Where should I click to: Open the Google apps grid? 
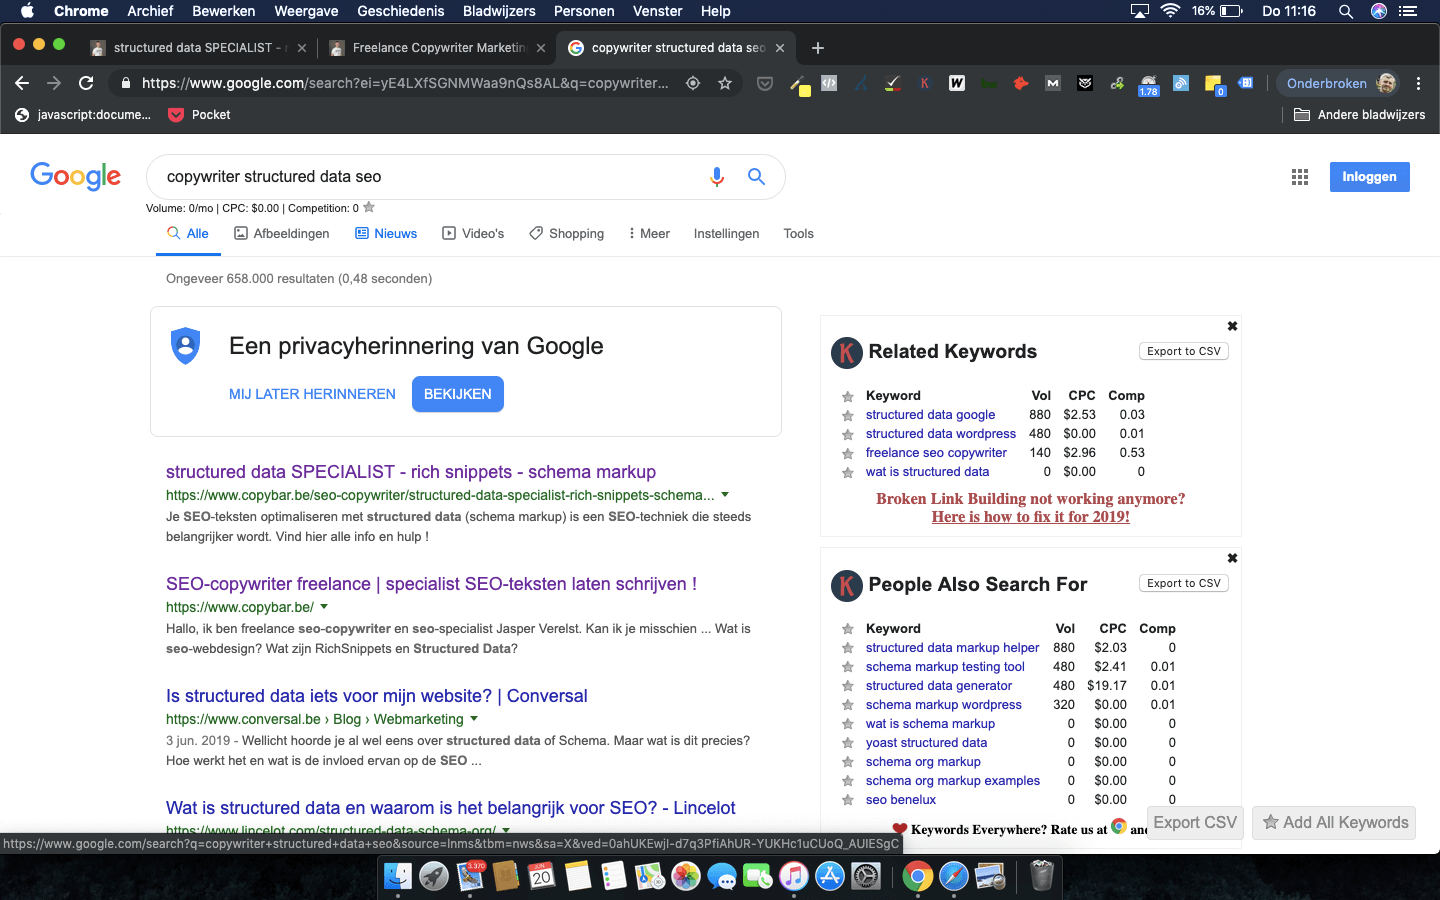(x=1300, y=177)
